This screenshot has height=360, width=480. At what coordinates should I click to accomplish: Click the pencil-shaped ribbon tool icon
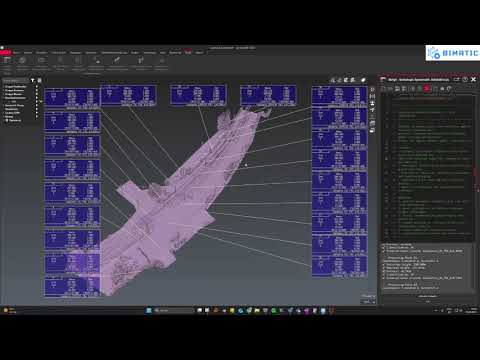click(117, 60)
